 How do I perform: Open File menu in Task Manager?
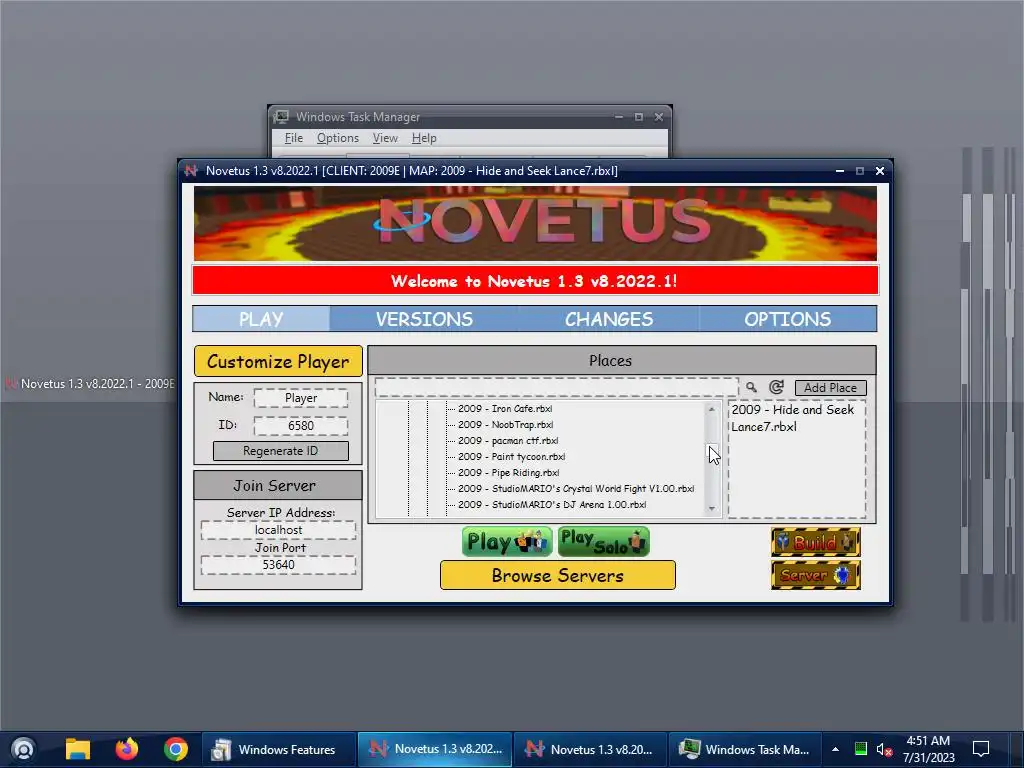pos(293,138)
